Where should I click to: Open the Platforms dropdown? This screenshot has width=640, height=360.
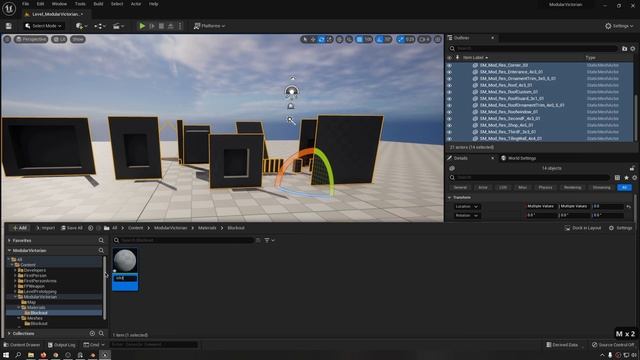point(209,26)
